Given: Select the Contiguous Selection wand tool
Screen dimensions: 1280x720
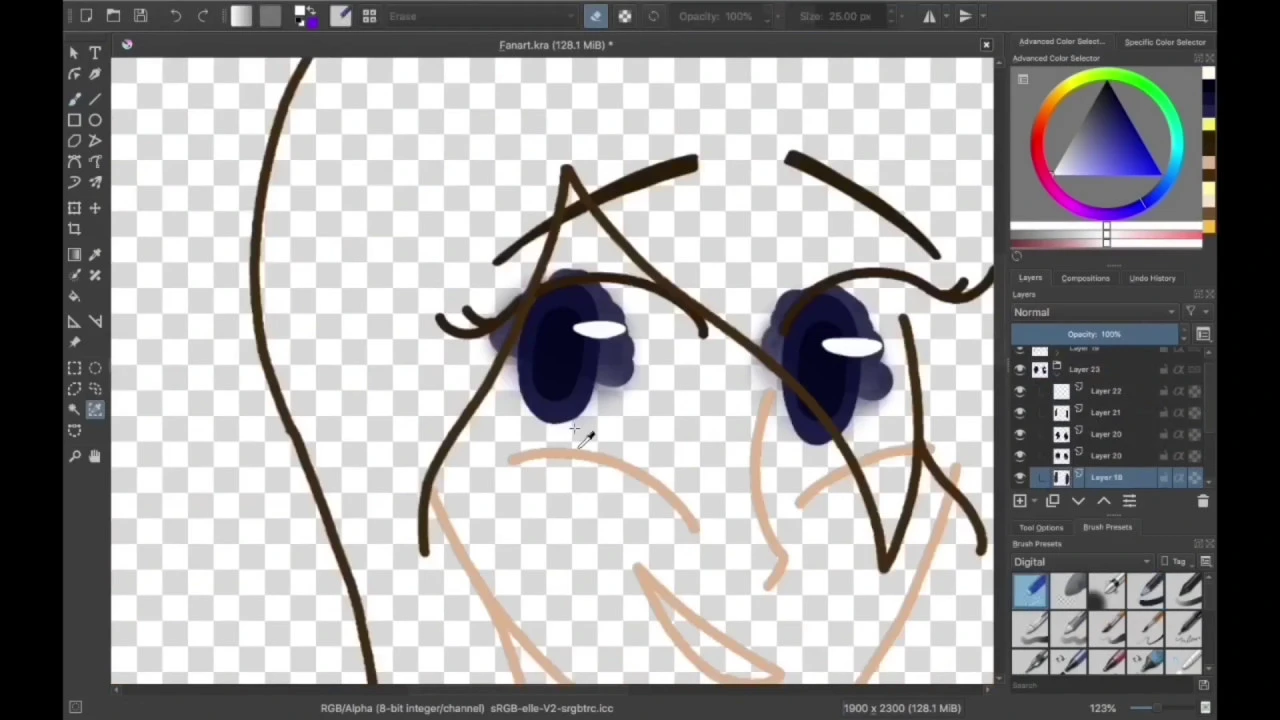Looking at the screenshot, I should (74, 410).
